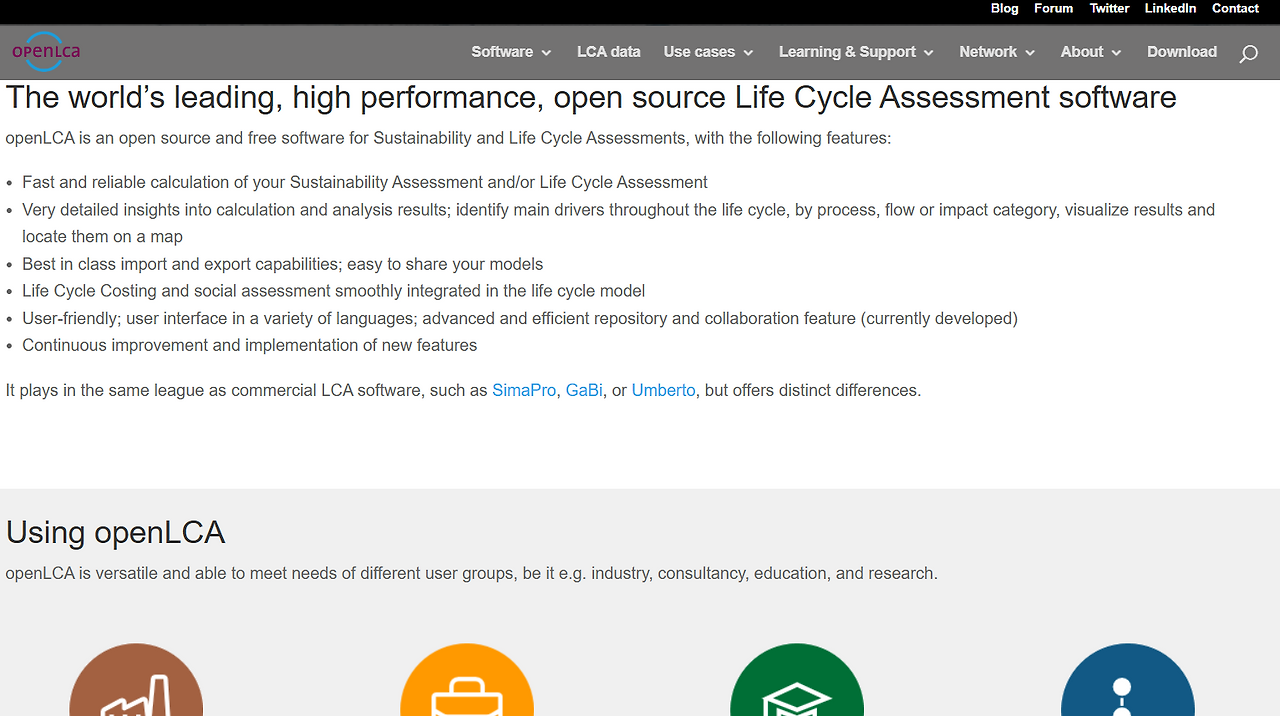Click the bullet 'Continuous improvement and implementation'

click(x=250, y=345)
